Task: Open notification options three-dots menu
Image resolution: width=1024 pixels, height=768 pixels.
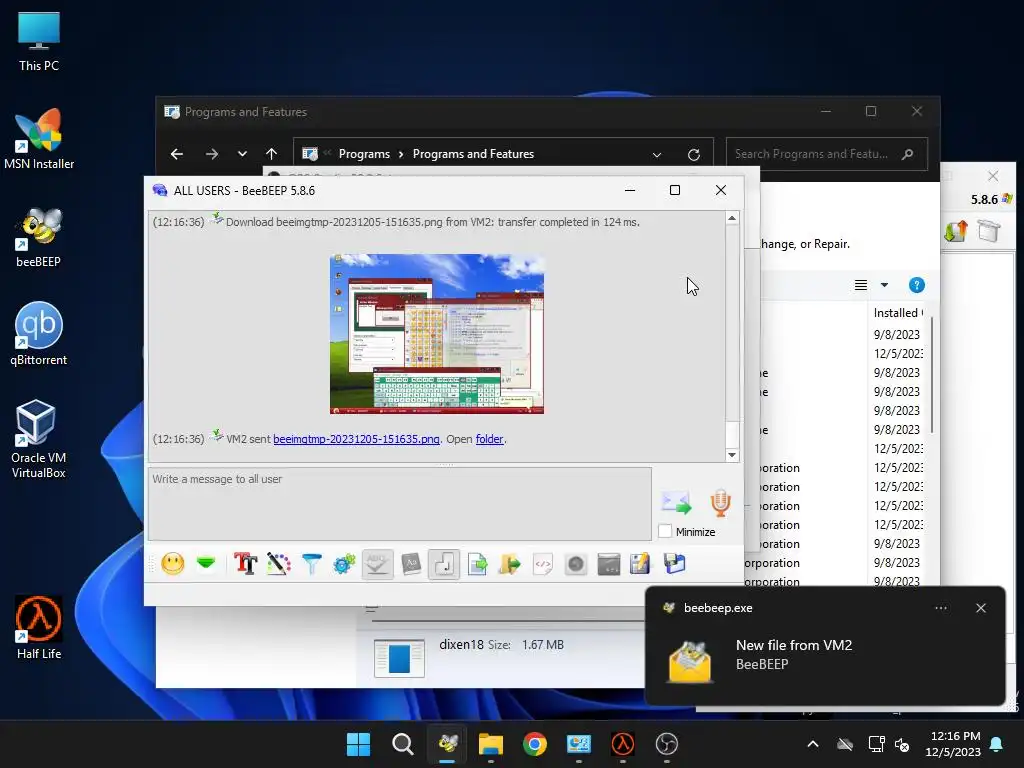Action: [x=940, y=608]
